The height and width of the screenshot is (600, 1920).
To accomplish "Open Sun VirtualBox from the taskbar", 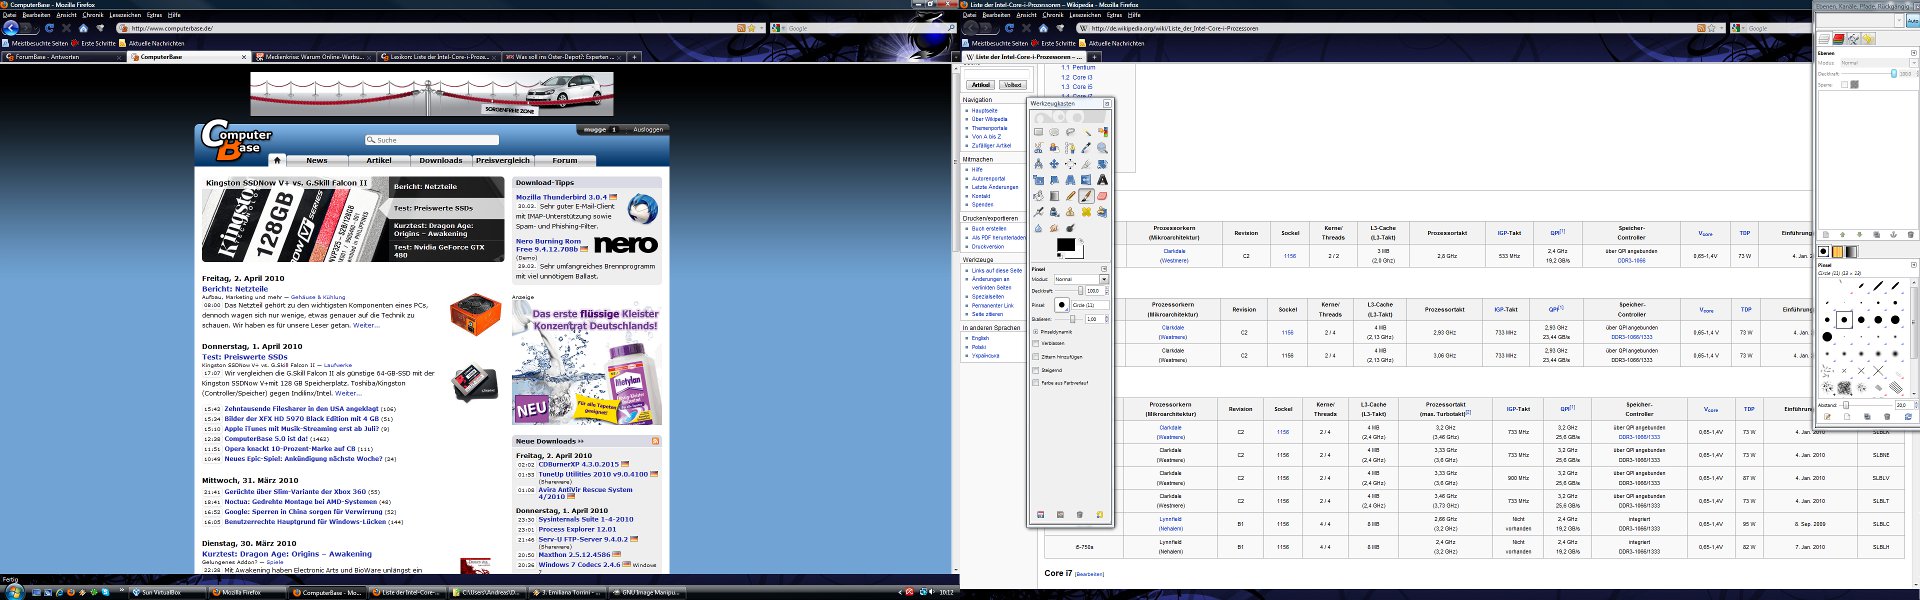I will 169,592.
